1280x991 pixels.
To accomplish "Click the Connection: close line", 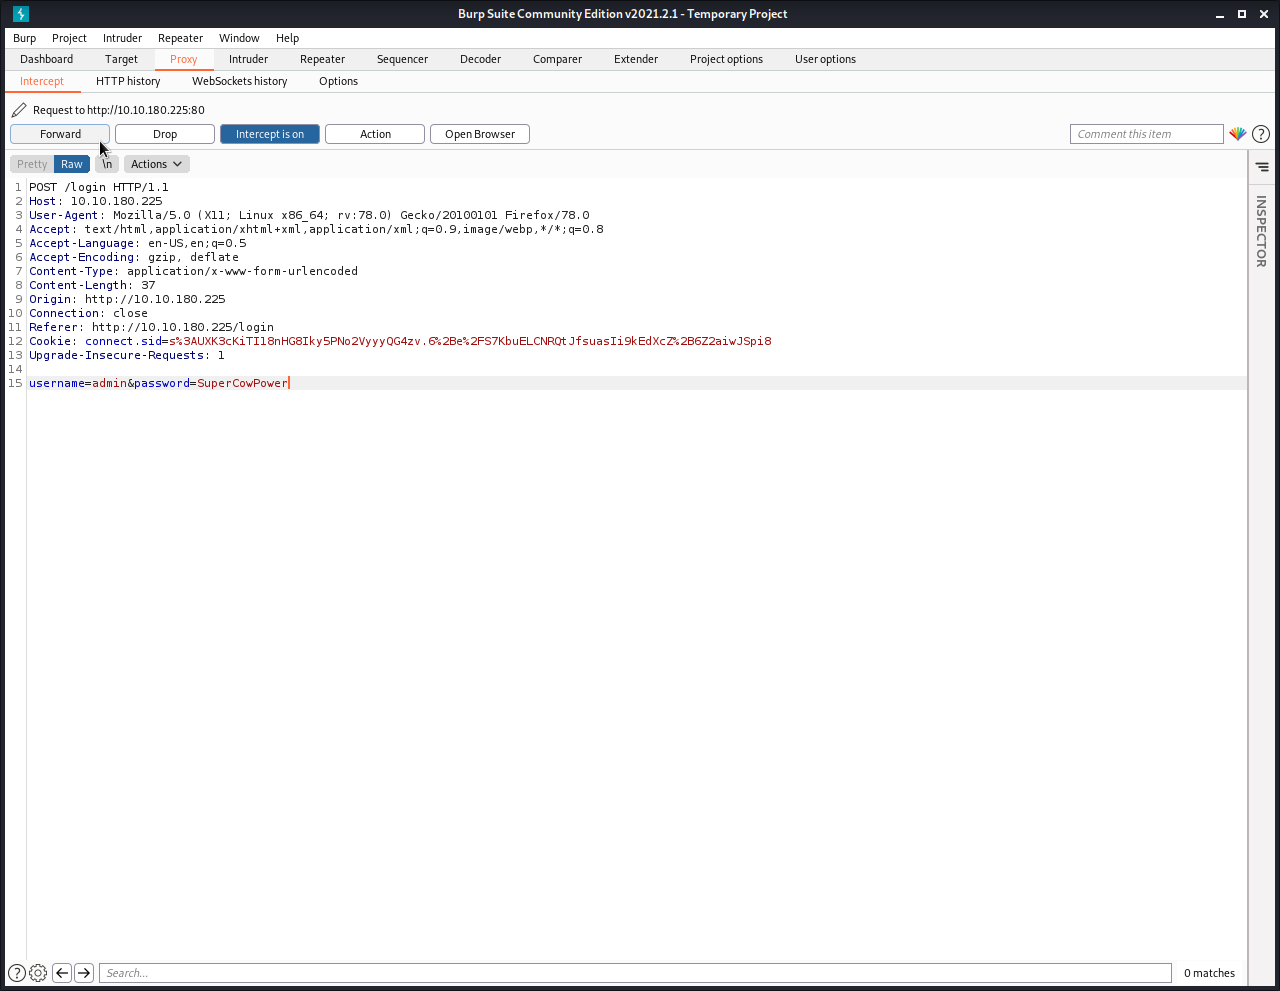I will tap(88, 313).
